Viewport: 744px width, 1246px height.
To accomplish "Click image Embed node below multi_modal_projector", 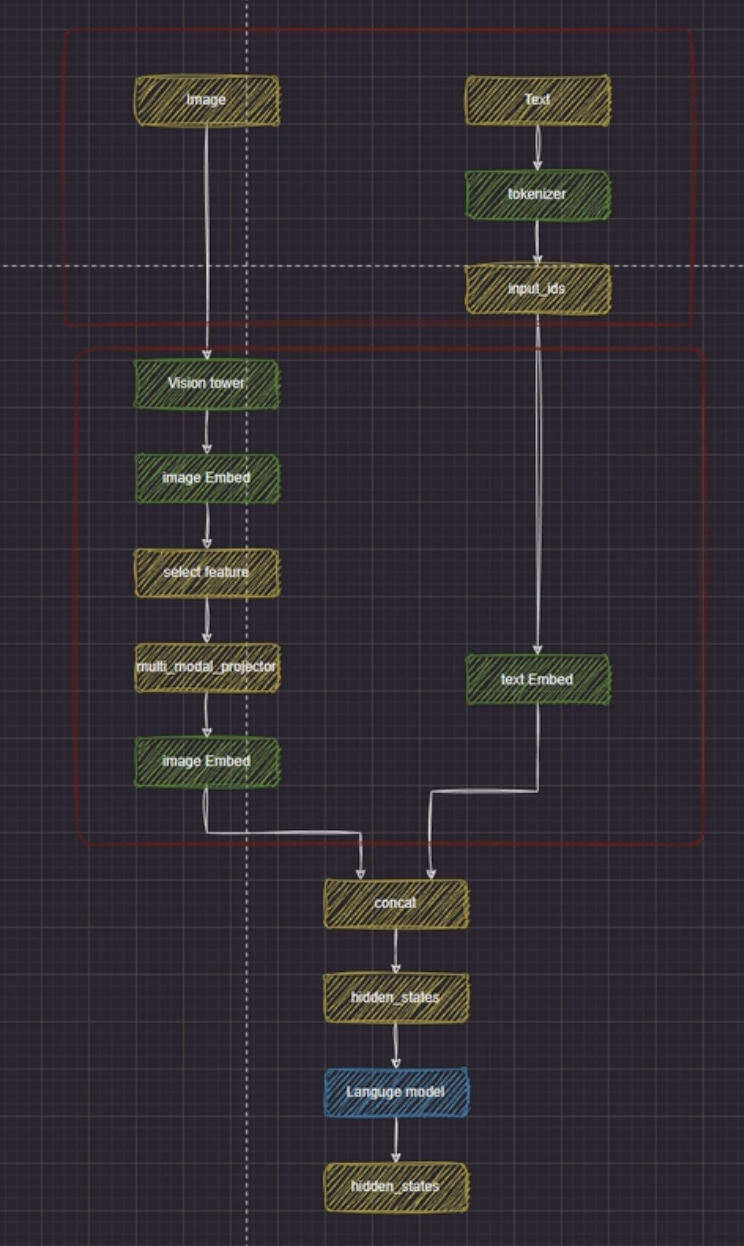I will [x=207, y=761].
